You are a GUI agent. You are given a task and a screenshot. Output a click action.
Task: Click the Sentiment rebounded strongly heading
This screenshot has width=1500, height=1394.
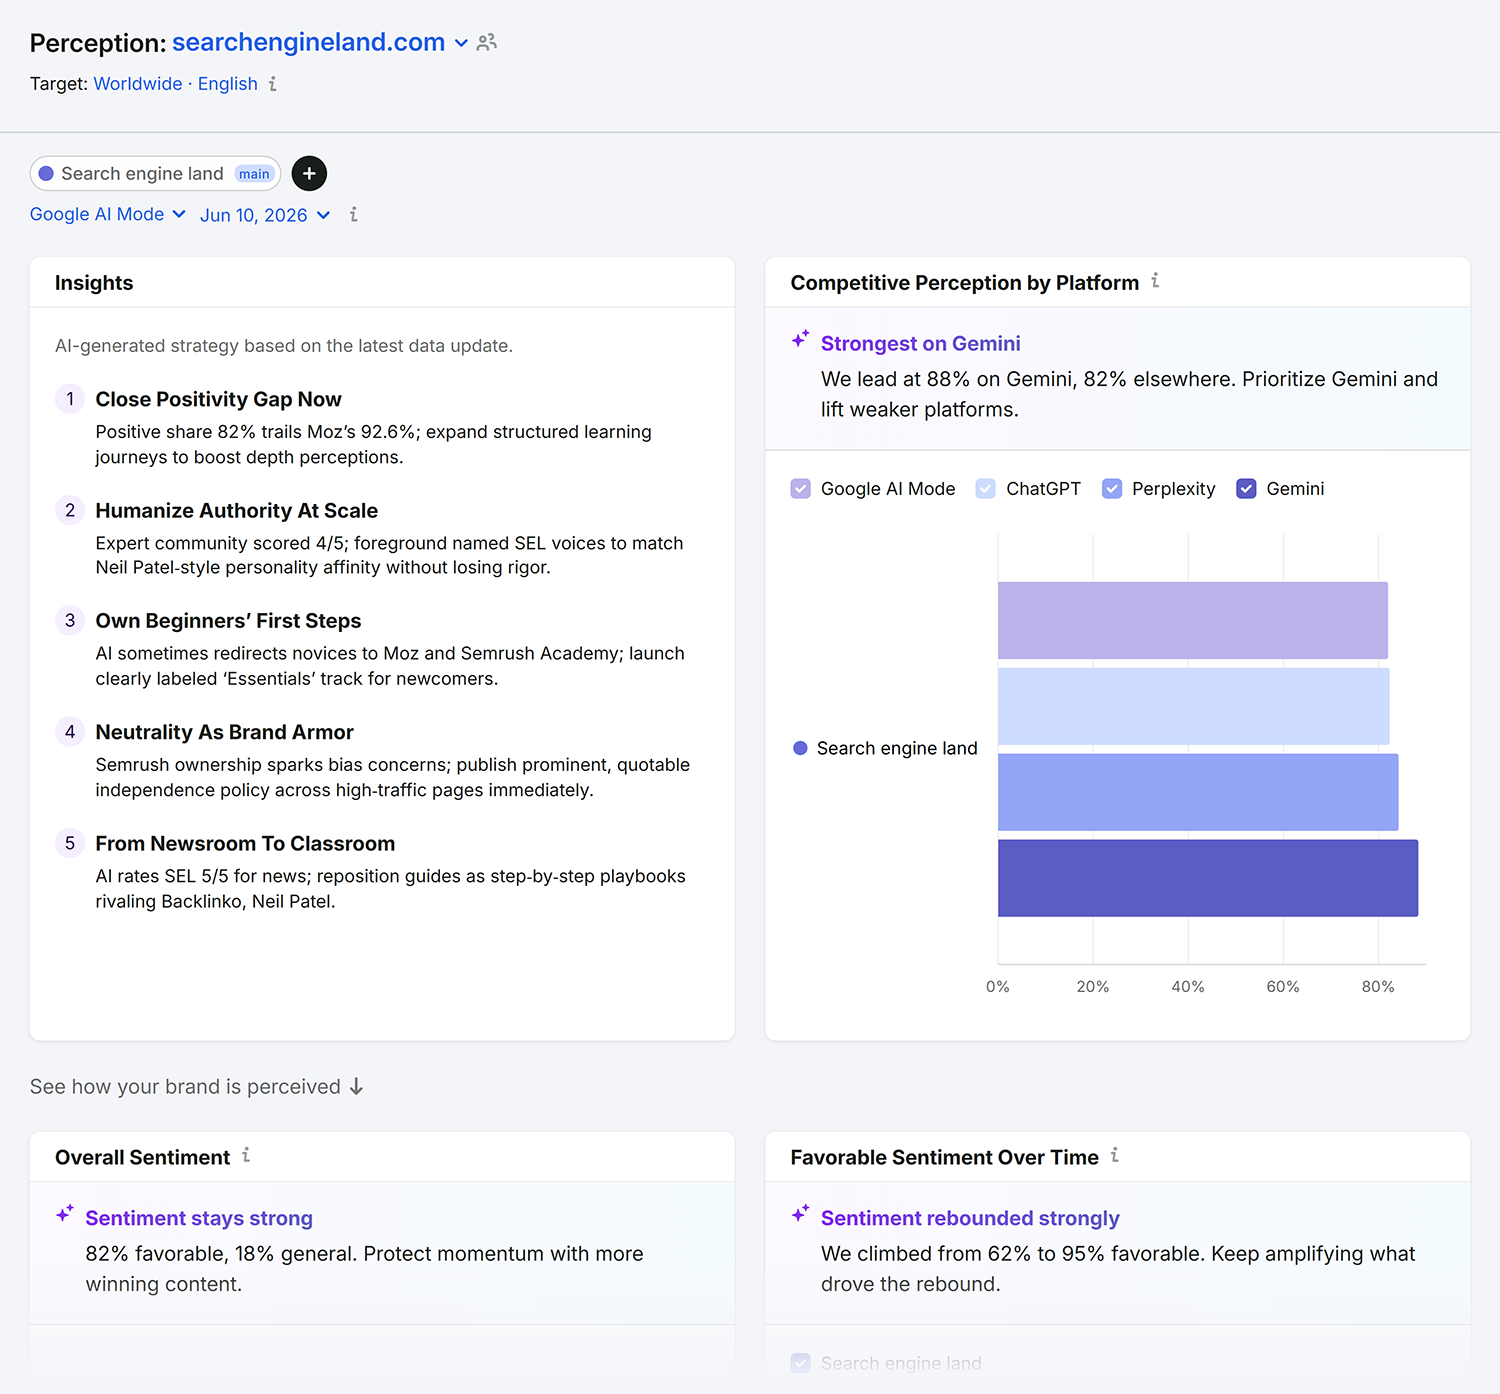pyautogui.click(x=970, y=1218)
